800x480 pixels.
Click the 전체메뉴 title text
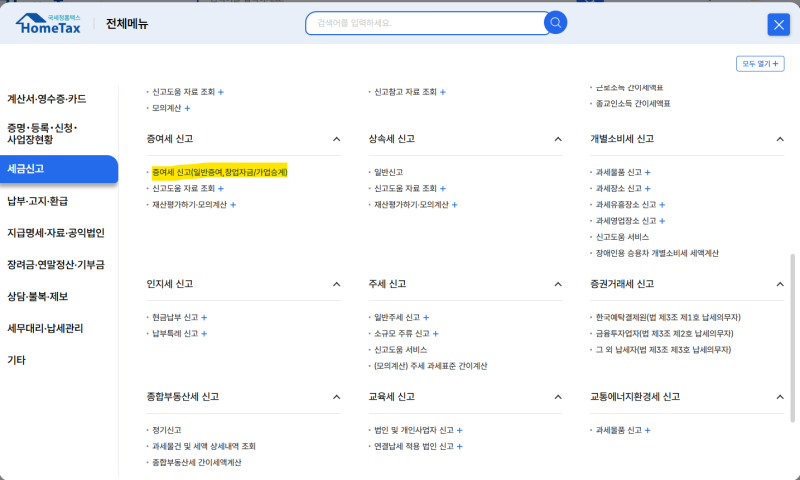[x=127, y=24]
